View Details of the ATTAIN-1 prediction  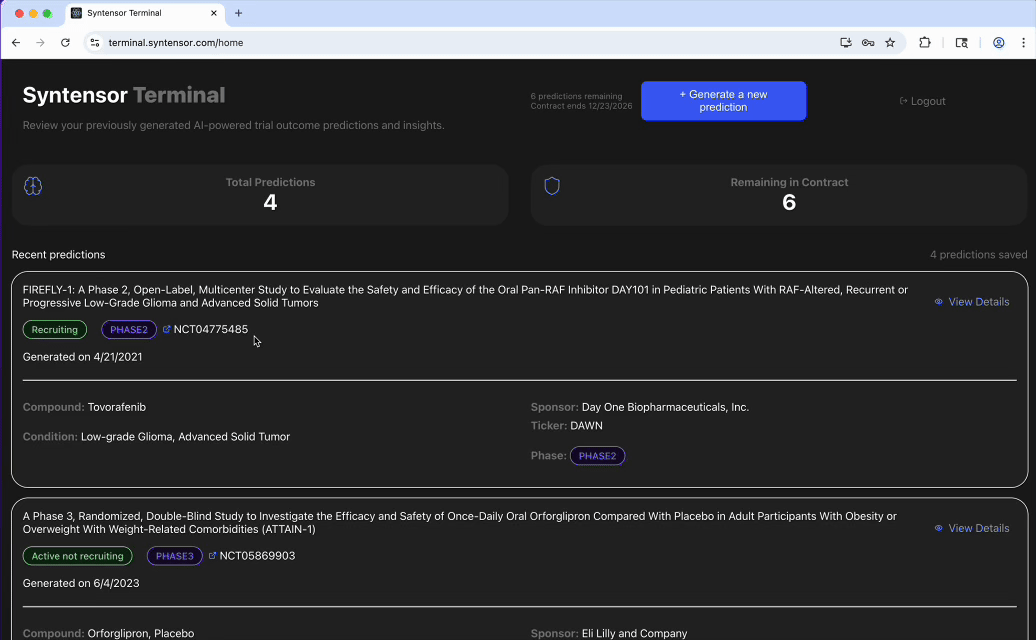tap(971, 528)
